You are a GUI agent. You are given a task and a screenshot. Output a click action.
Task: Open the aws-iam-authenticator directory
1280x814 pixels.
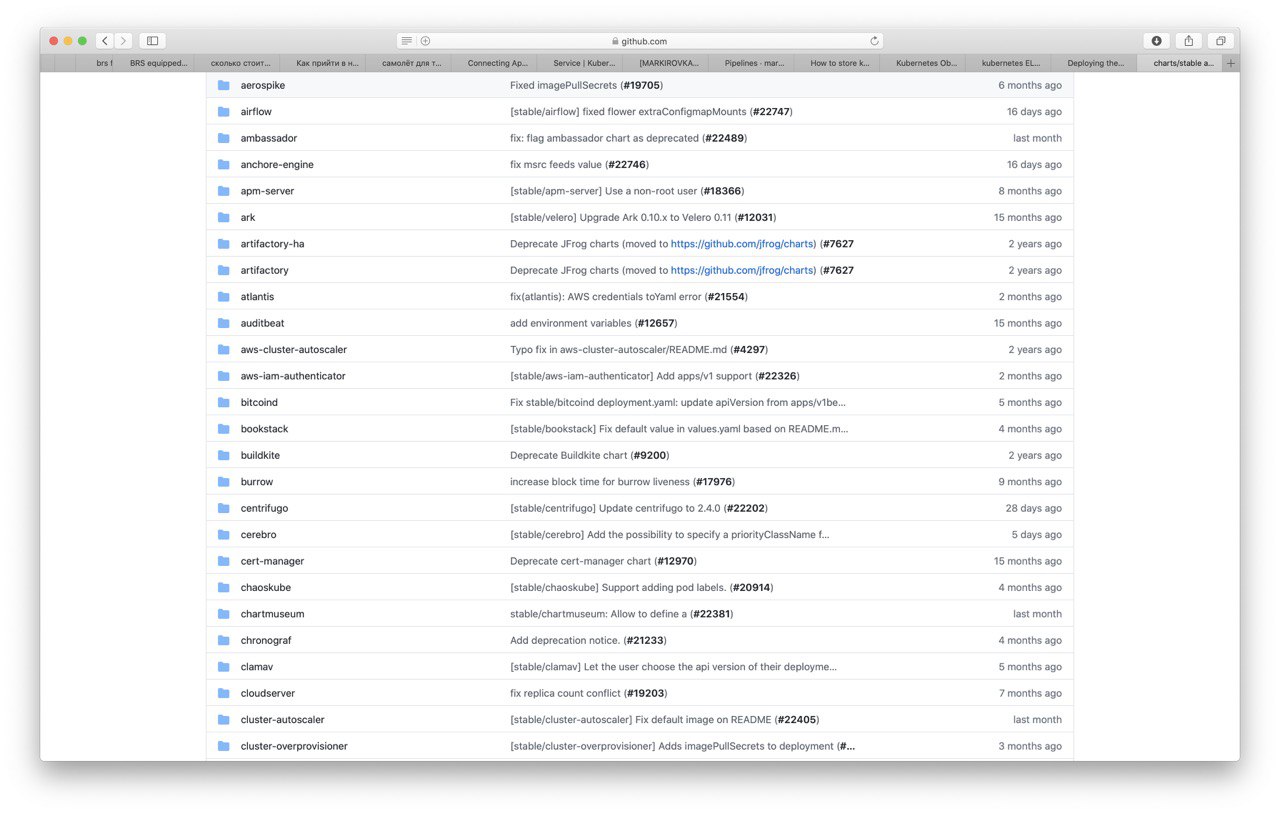293,376
